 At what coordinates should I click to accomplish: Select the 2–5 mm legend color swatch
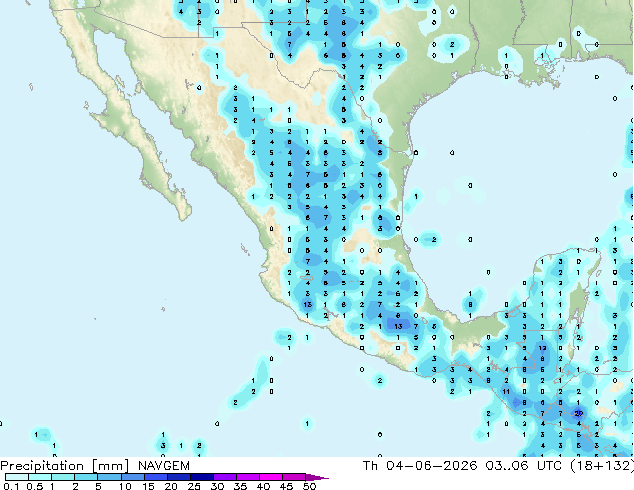coord(86,477)
